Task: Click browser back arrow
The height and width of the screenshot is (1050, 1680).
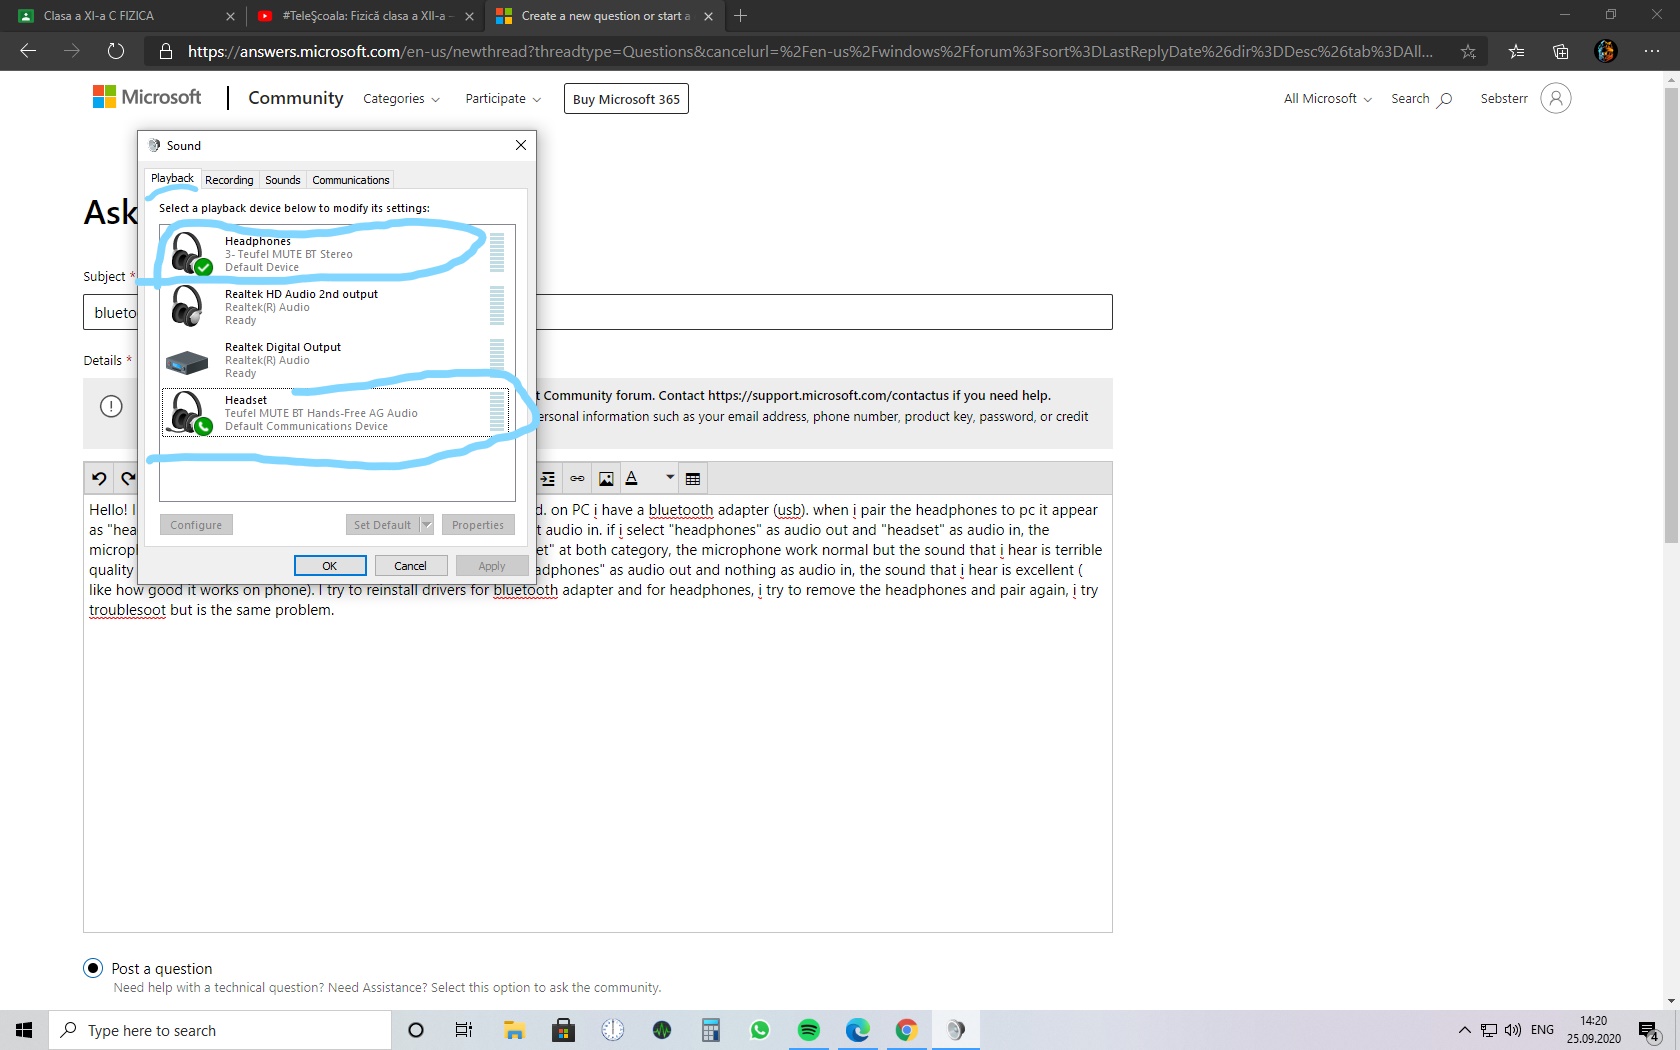Action: pos(28,51)
